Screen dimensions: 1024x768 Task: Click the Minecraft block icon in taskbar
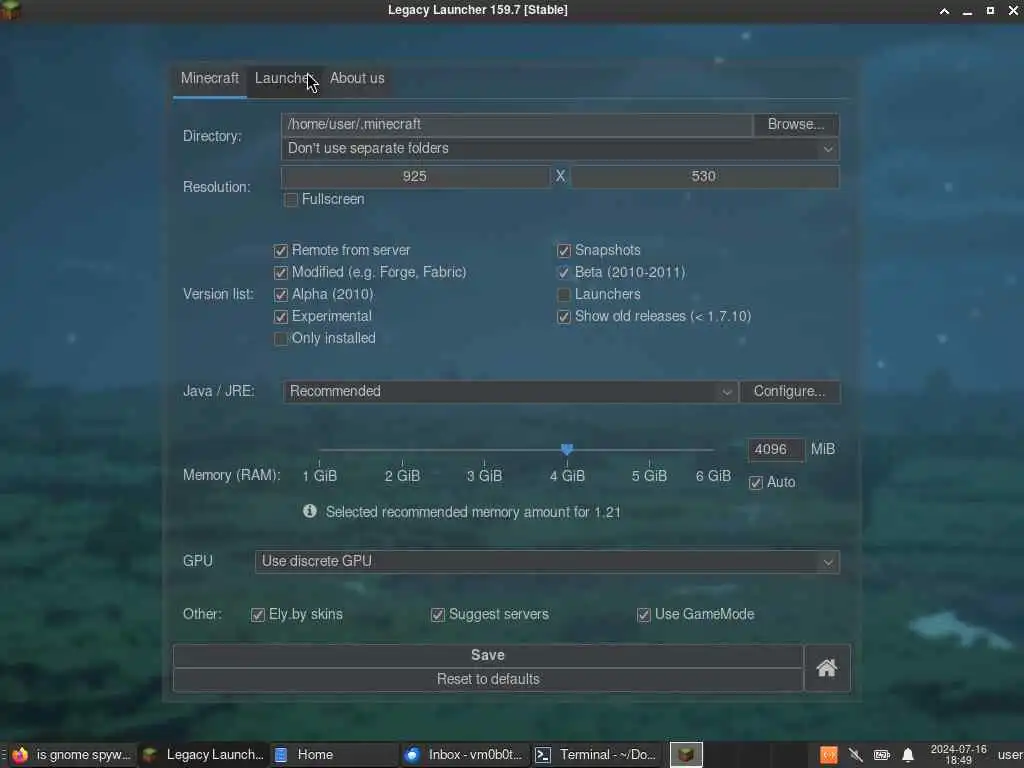coord(686,754)
